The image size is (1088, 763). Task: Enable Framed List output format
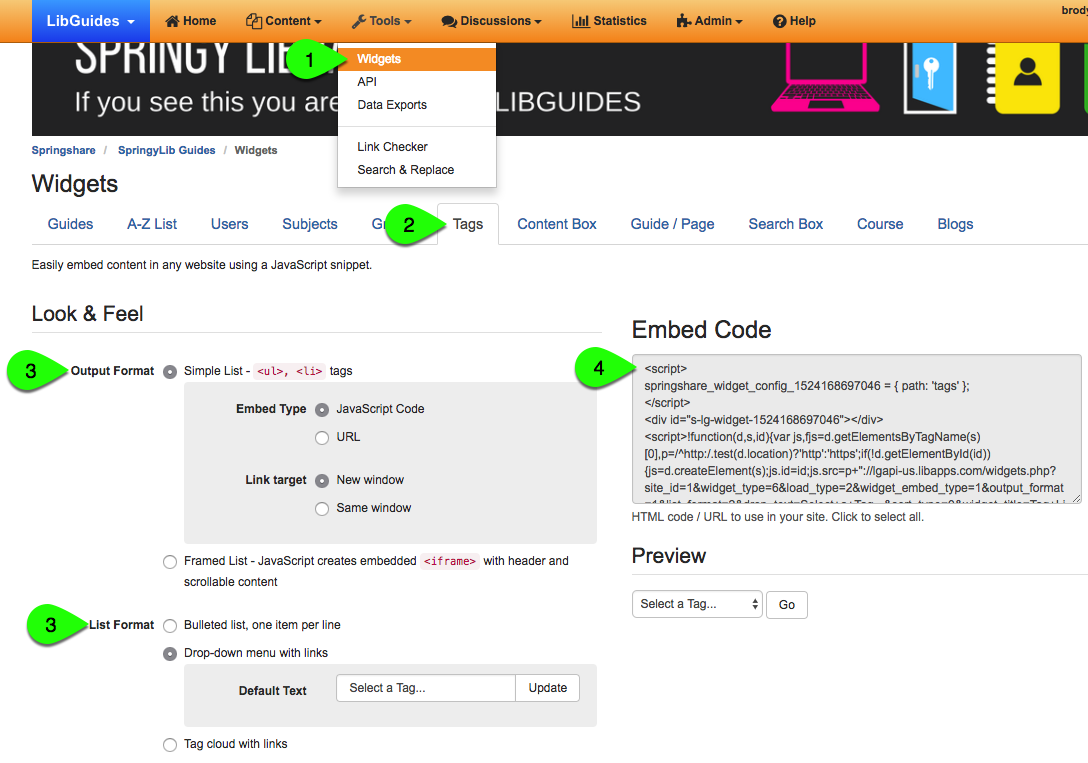[169, 561]
